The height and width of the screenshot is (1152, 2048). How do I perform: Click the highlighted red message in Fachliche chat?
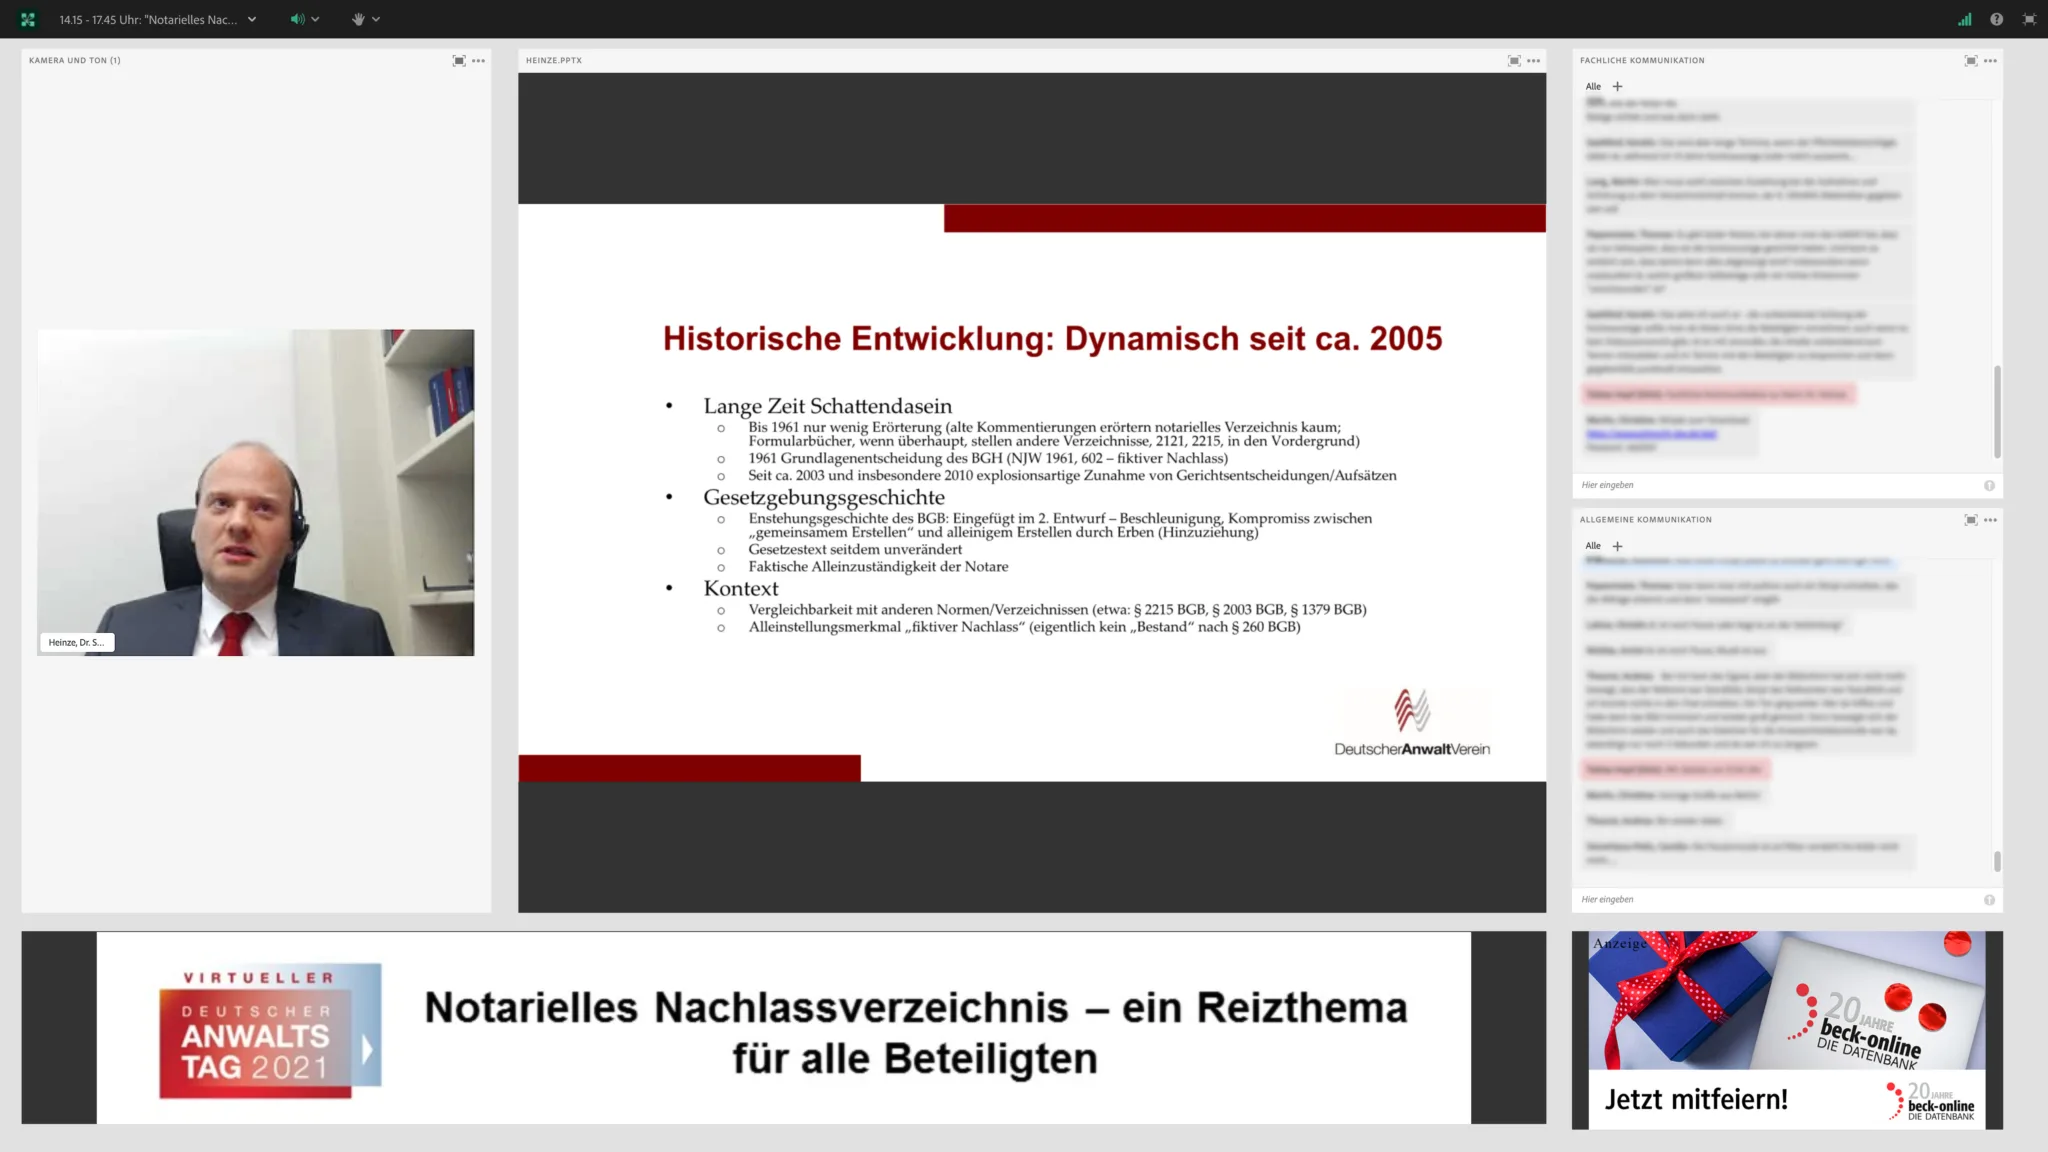click(1718, 394)
